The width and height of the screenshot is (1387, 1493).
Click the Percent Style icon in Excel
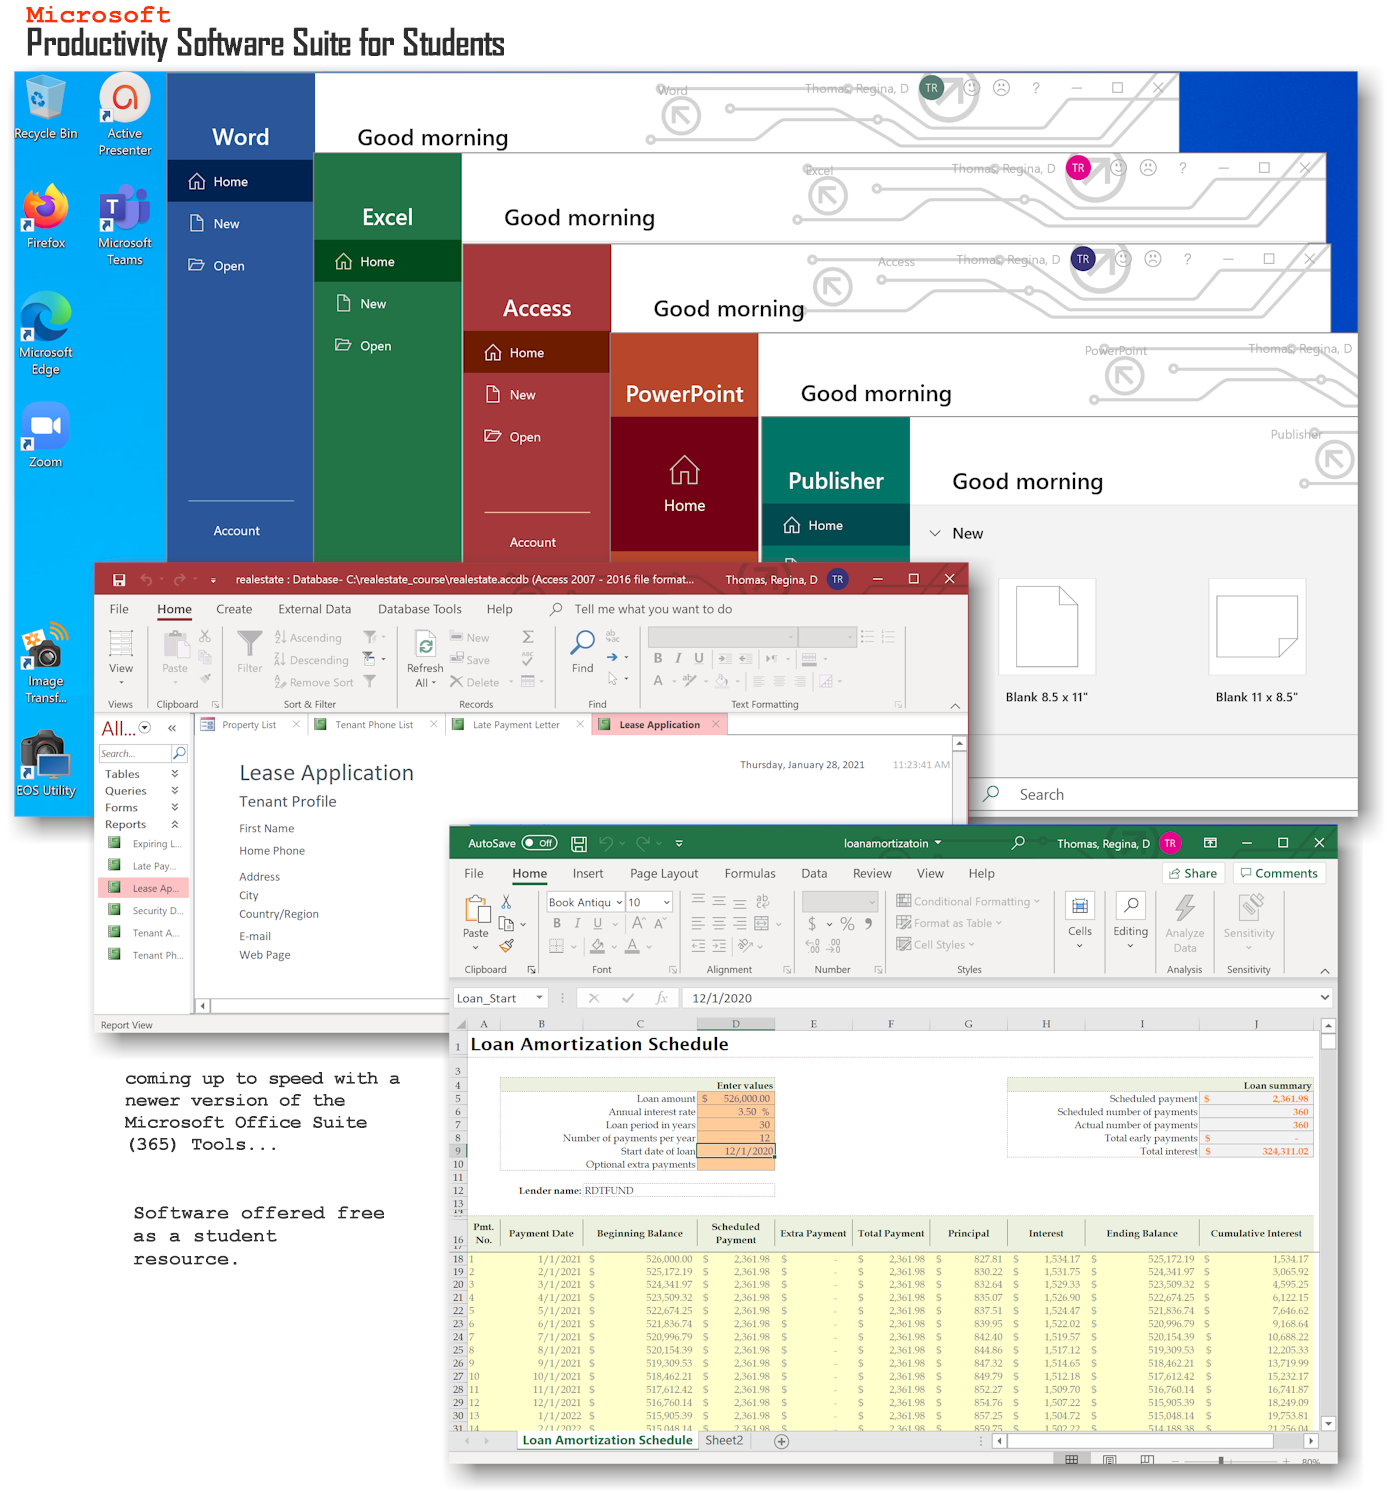click(x=847, y=924)
